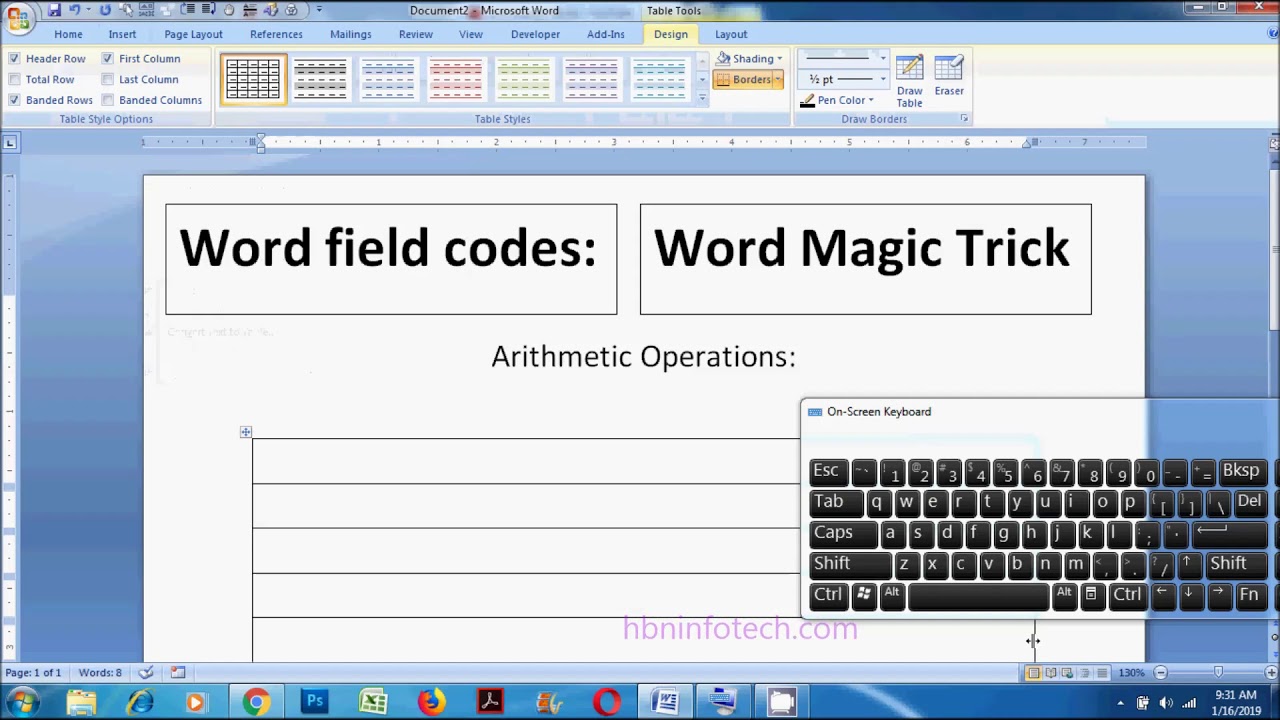Screen dimensions: 1280x720
Task: Uncheck the First Column checkbox
Action: pyautogui.click(x=107, y=59)
